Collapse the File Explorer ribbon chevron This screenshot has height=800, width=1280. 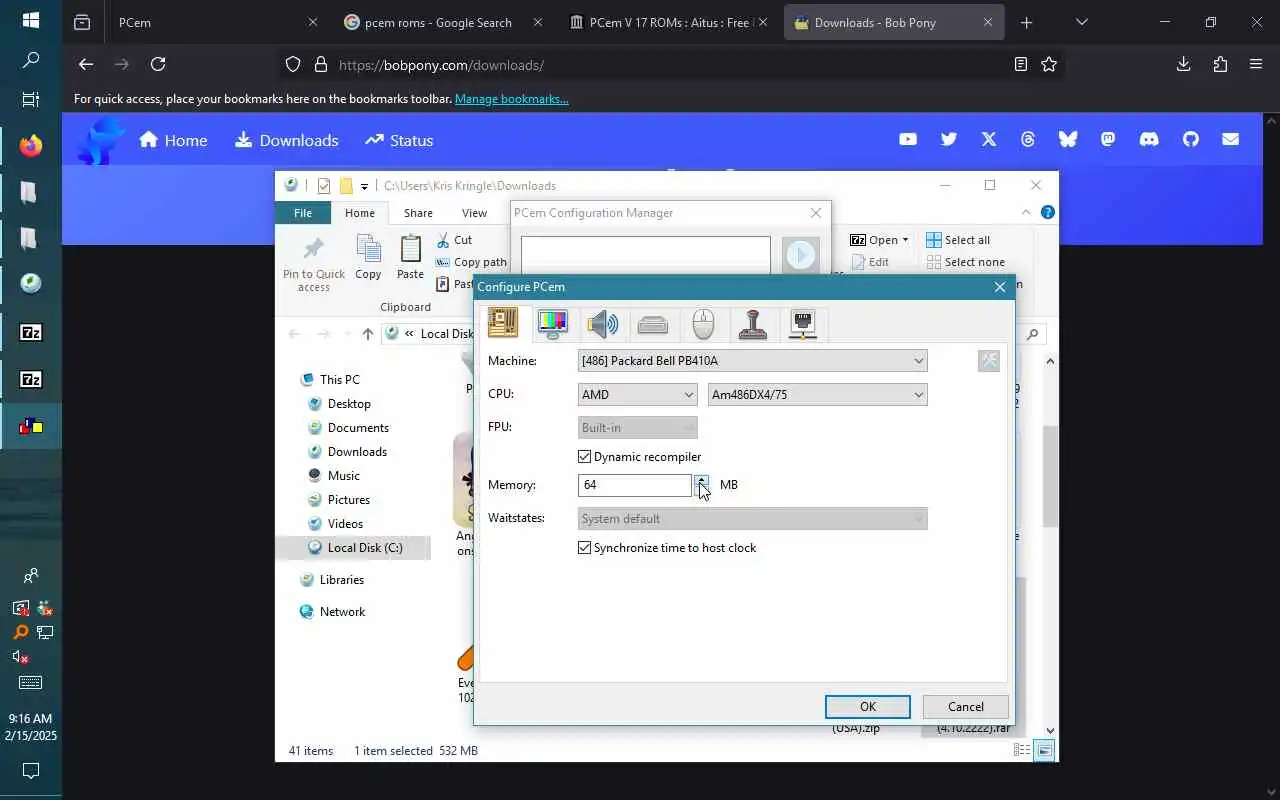pyautogui.click(x=1026, y=212)
